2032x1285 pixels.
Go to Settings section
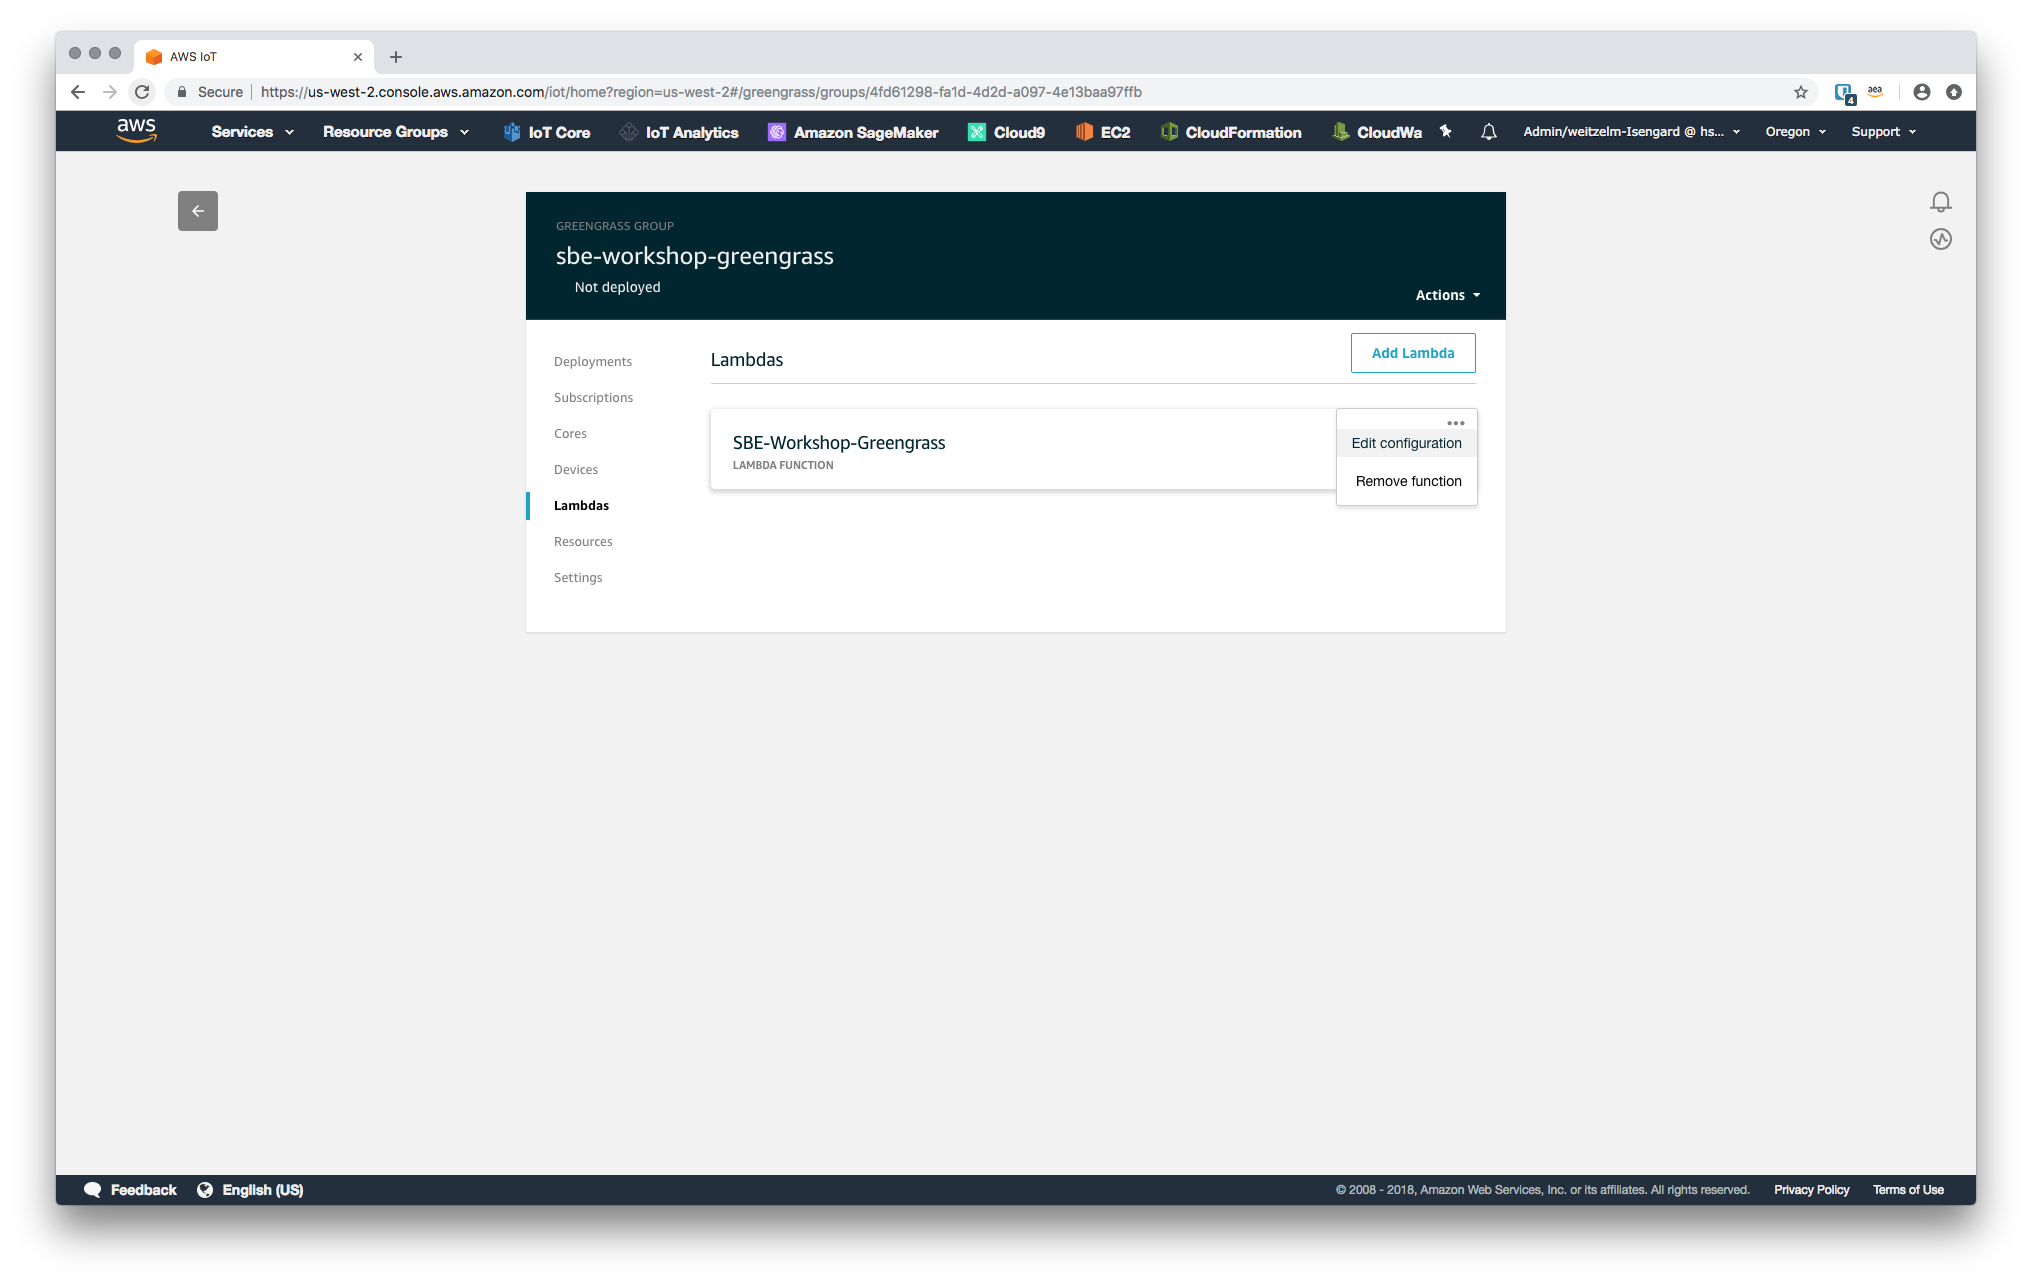click(578, 577)
